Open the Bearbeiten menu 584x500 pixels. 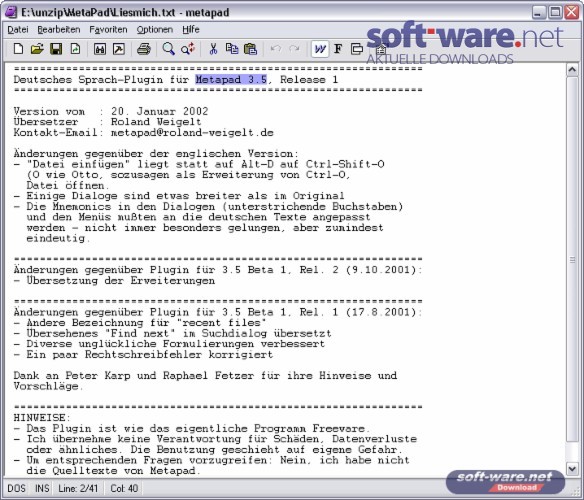(59, 29)
